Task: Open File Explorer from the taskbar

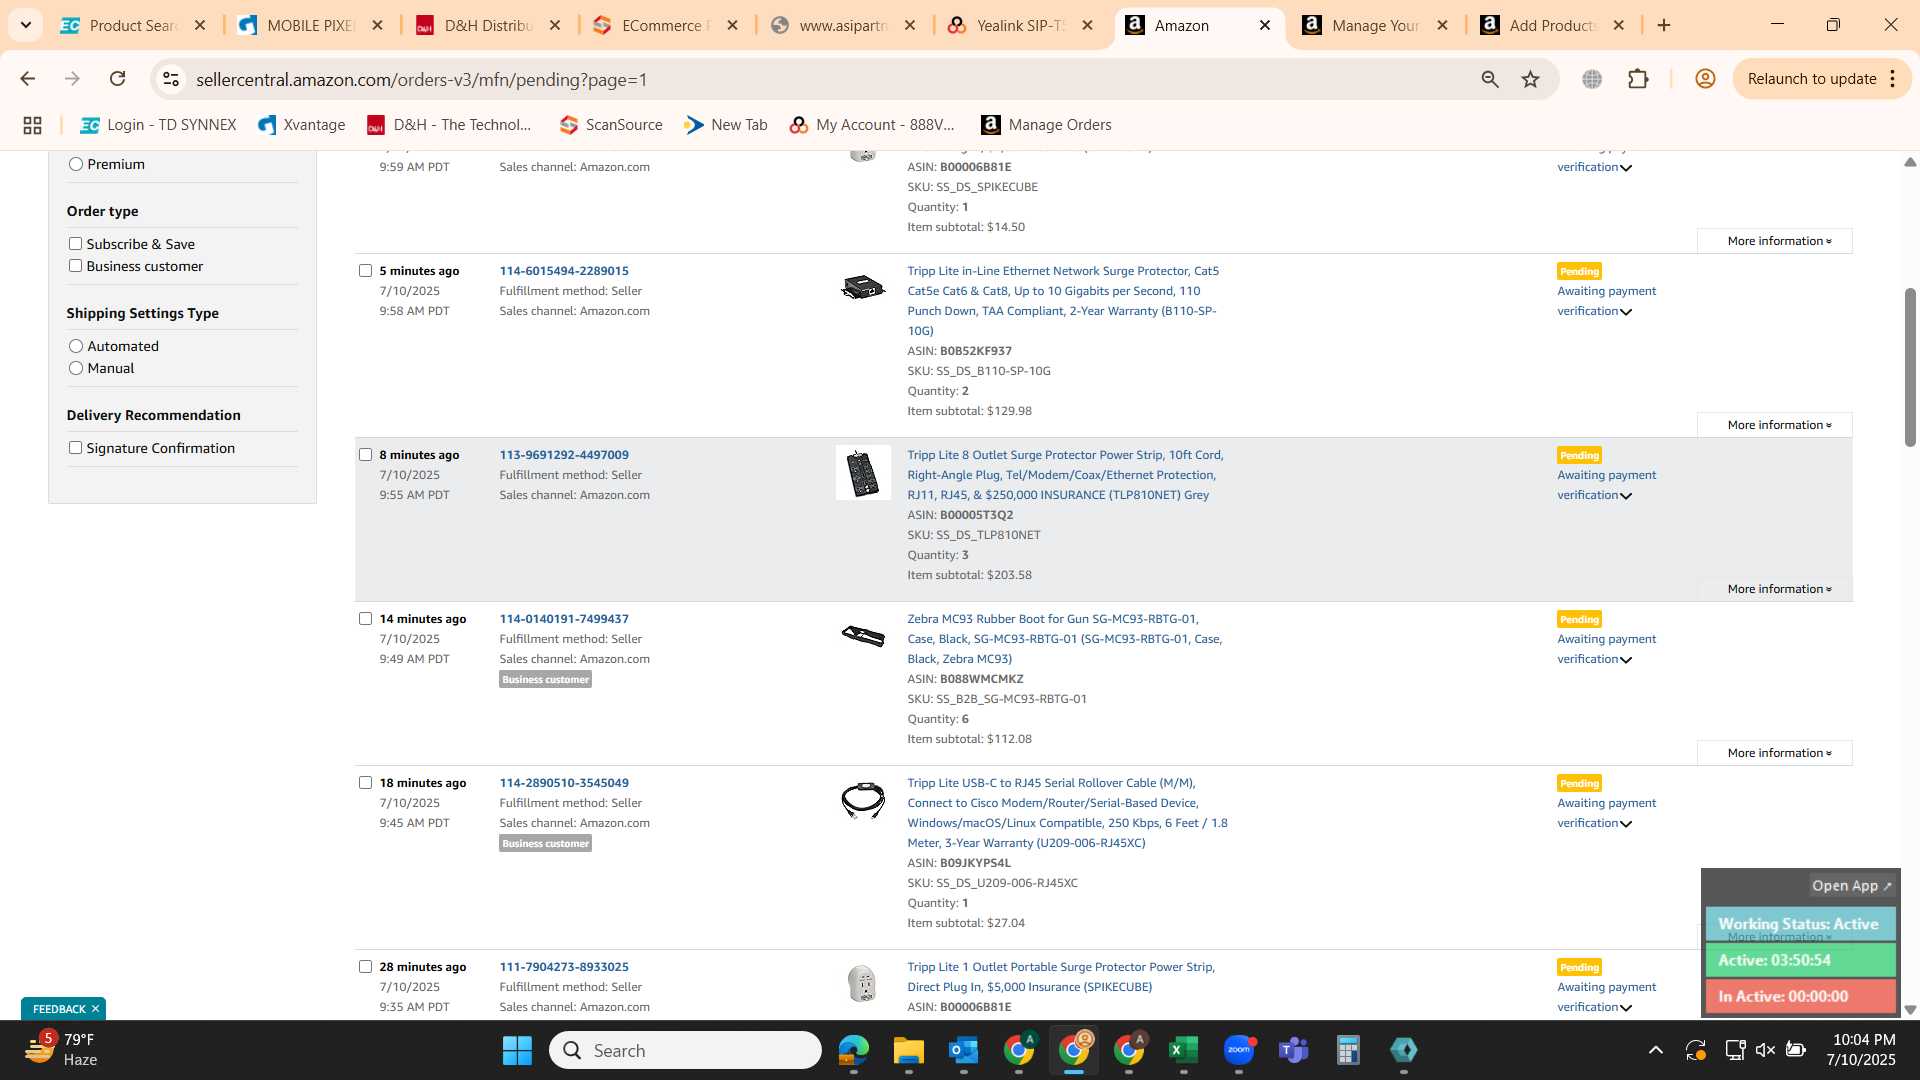Action: tap(908, 1050)
